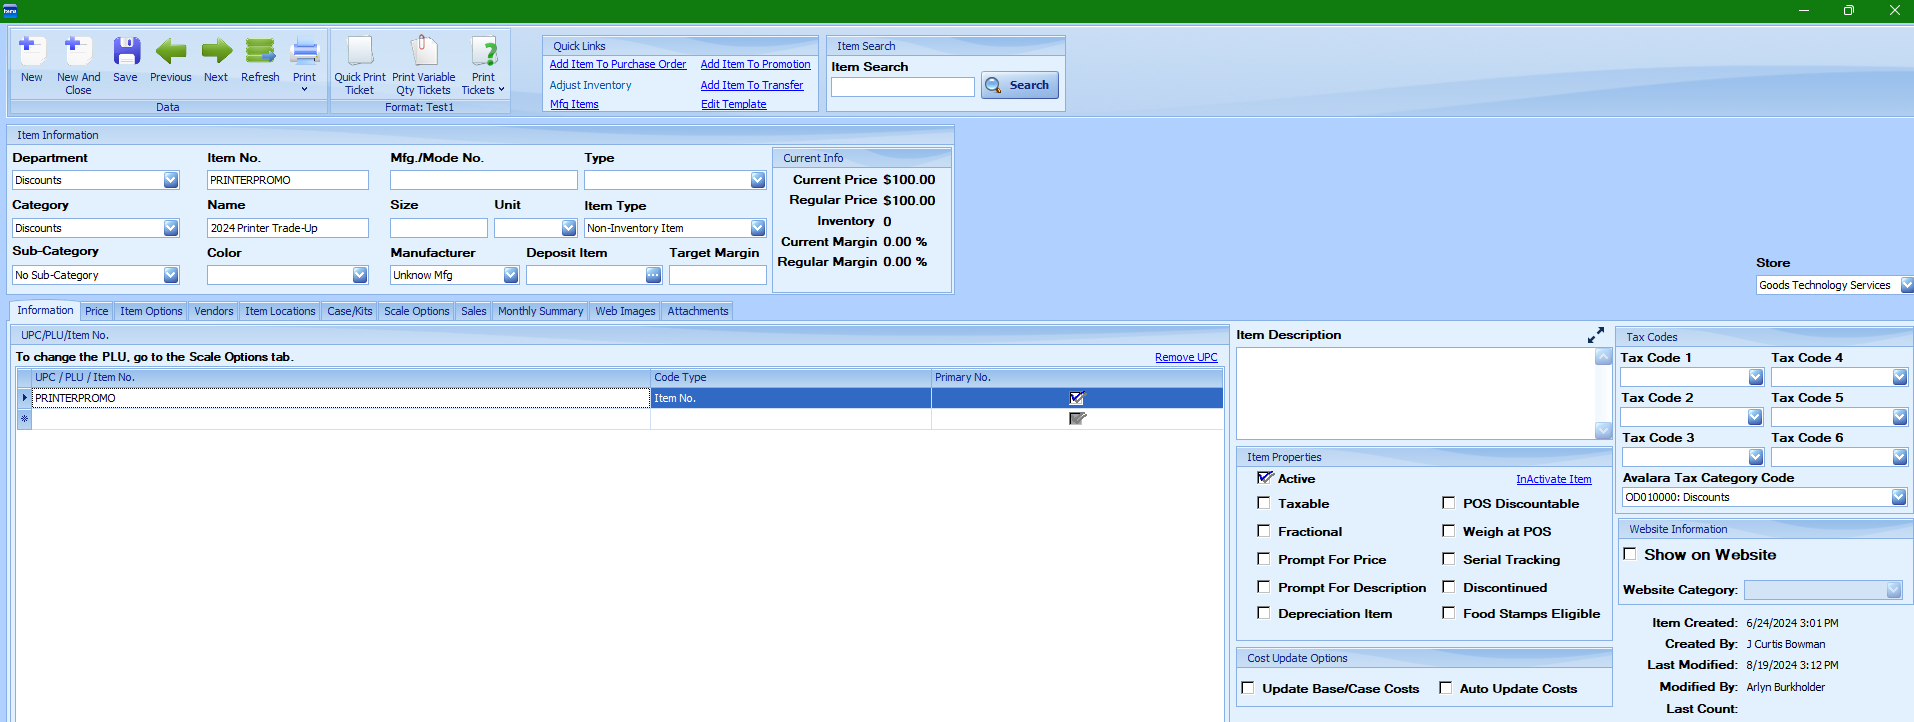
Task: Click the Save floppy disk icon
Action: coord(126,52)
